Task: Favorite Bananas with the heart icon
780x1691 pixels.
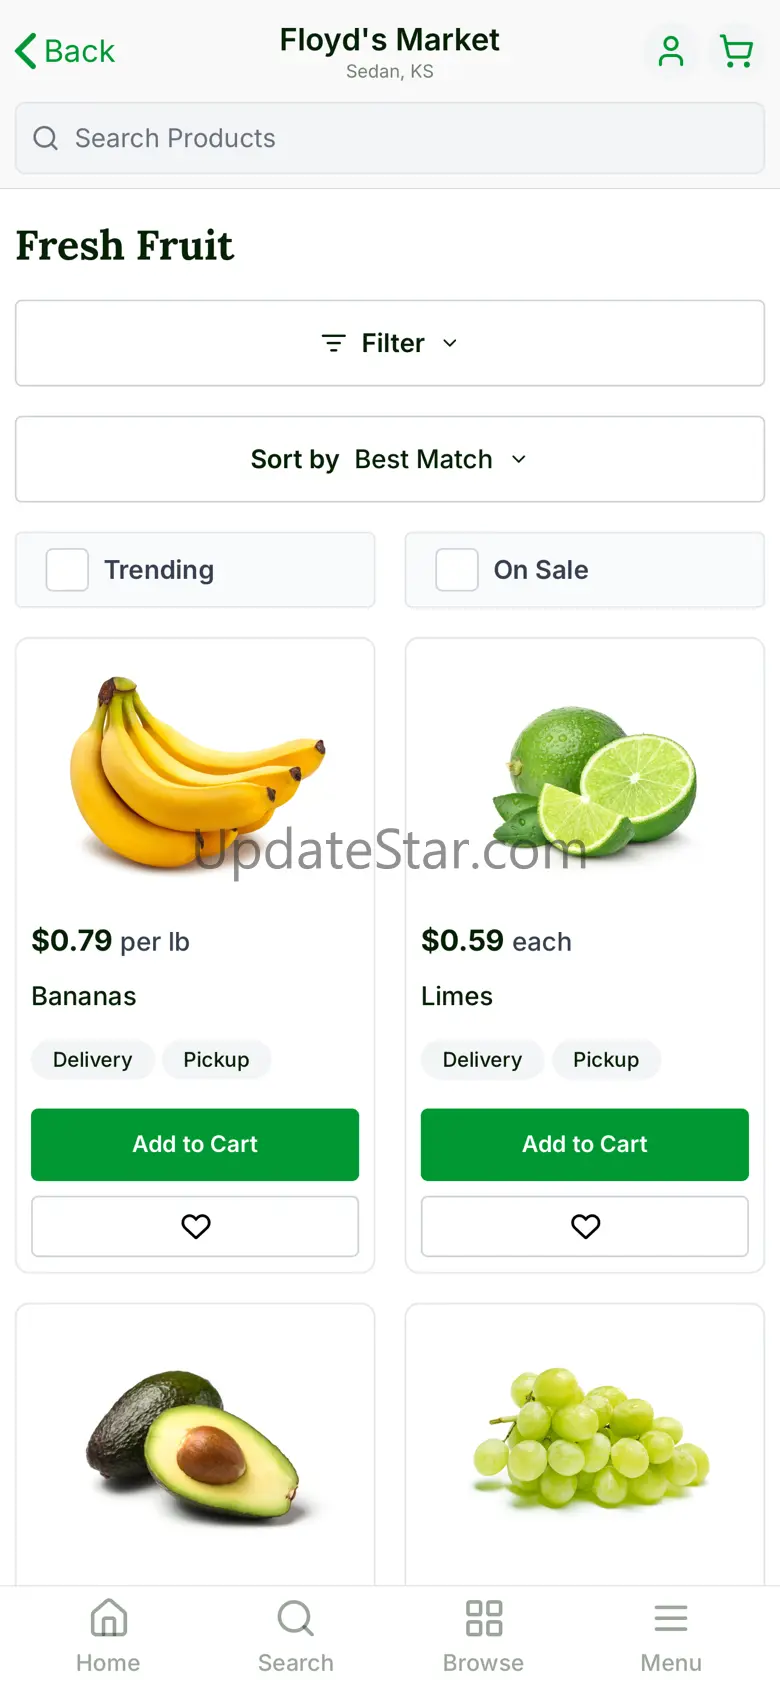Action: coord(195,1226)
